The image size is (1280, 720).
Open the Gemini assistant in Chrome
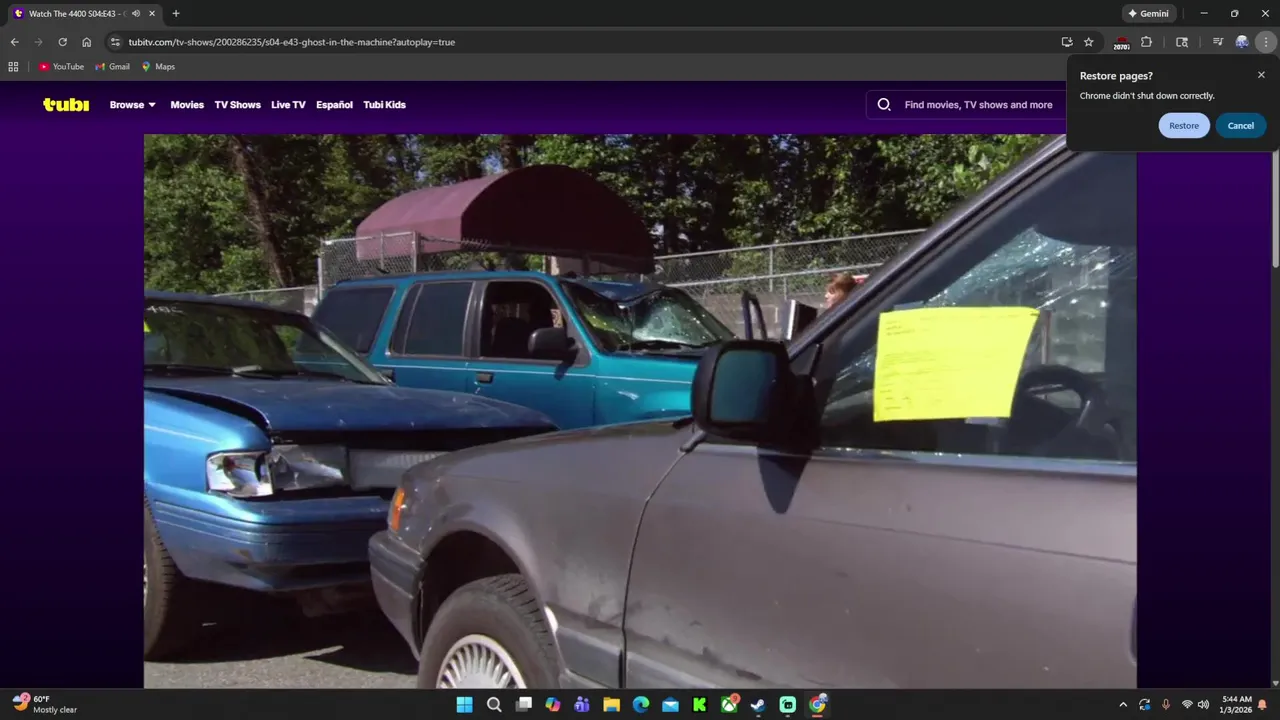[x=1148, y=14]
